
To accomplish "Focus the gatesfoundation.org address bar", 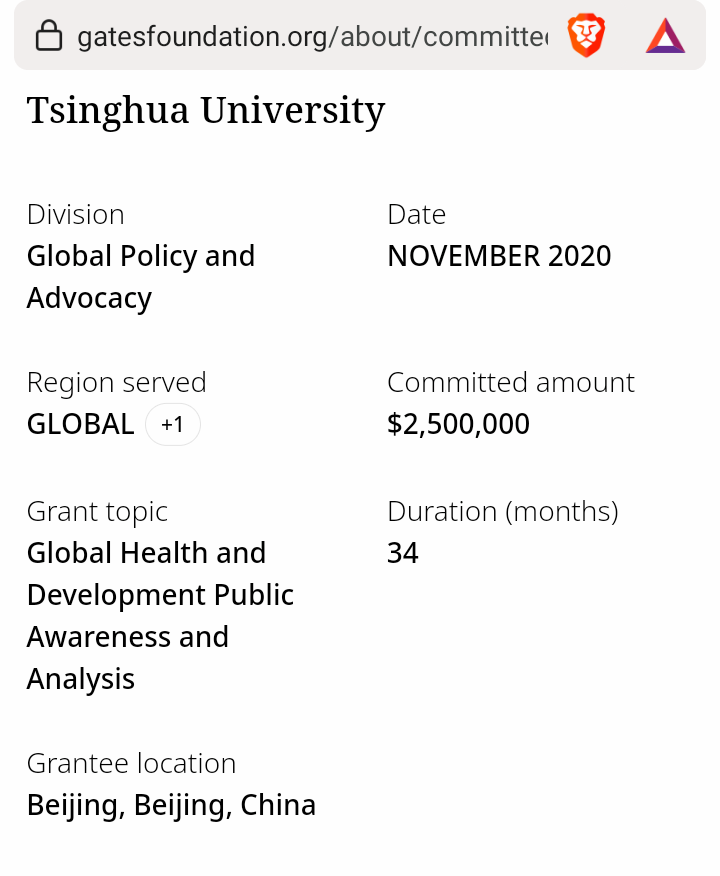I will [x=312, y=38].
